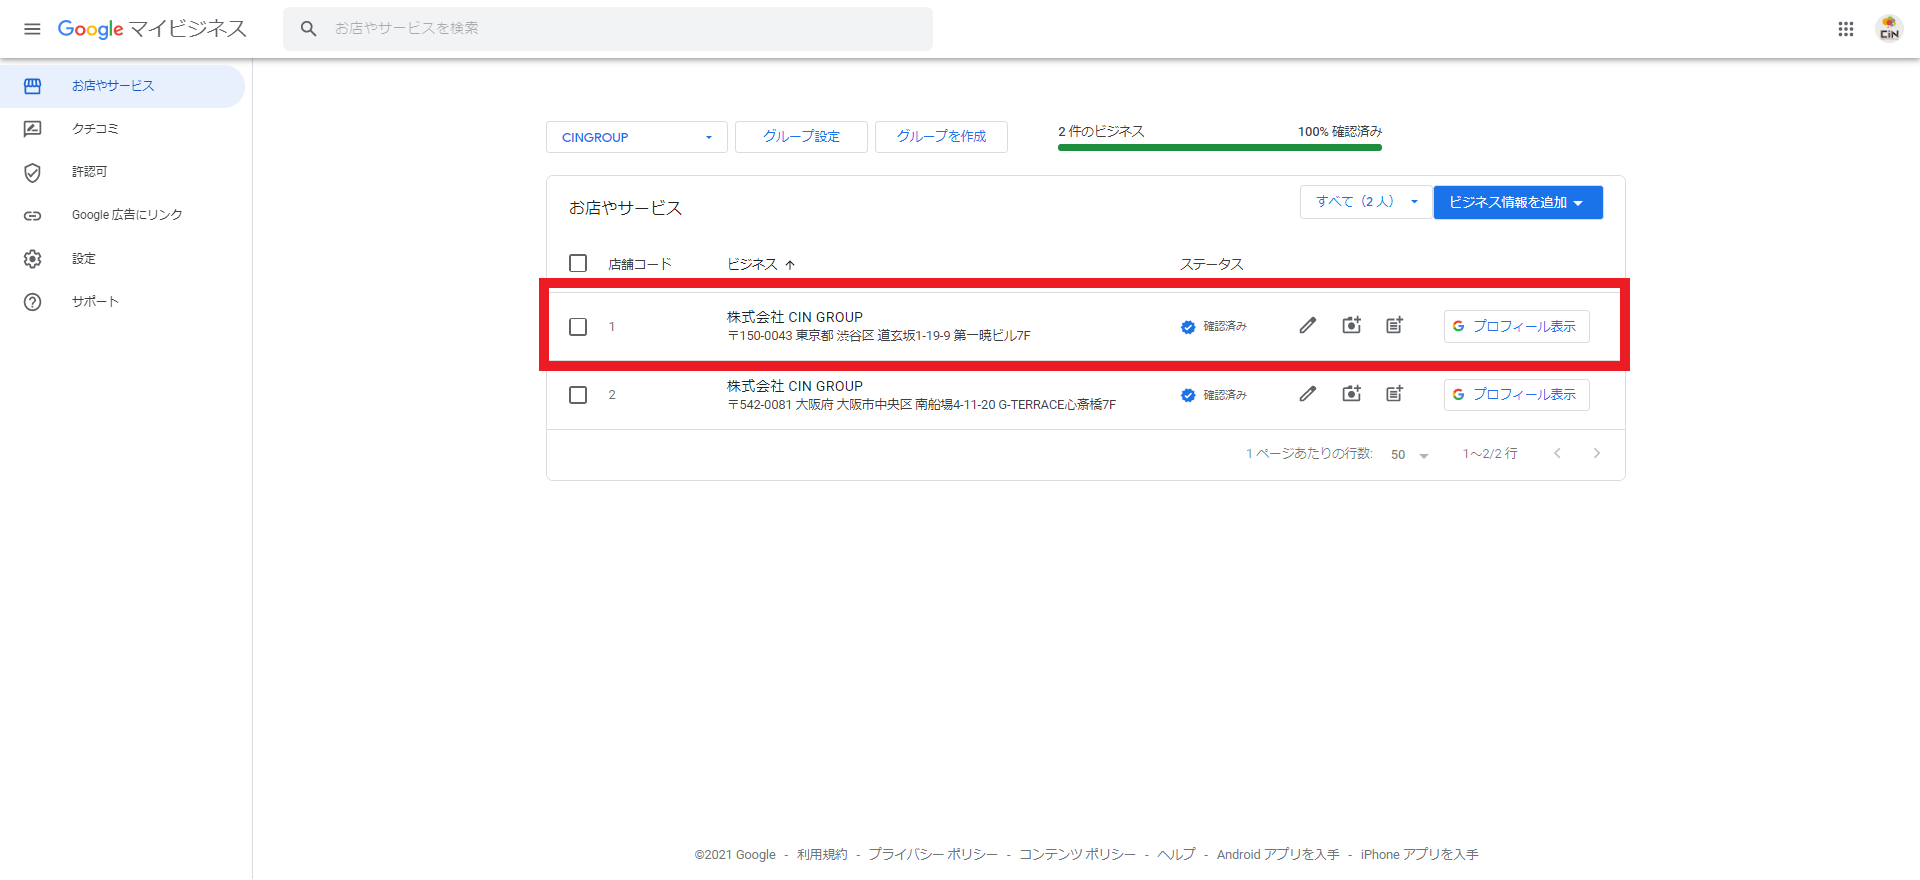Click the 1～2/2 行 pagination text
1920x880 pixels.
coord(1490,454)
